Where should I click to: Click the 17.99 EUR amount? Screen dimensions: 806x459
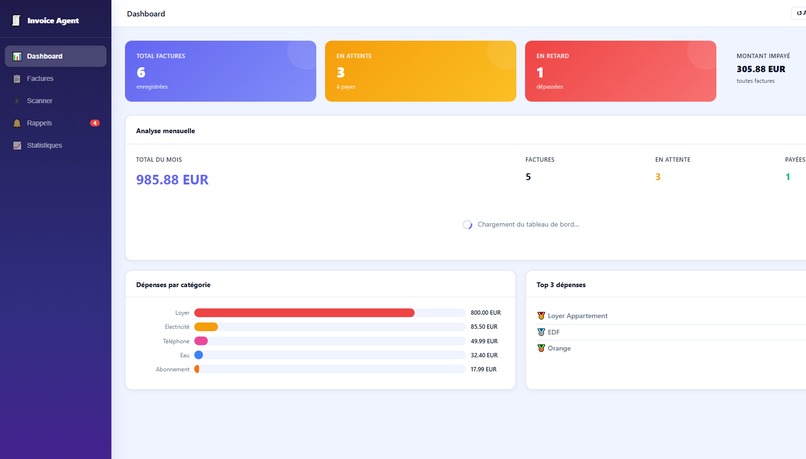(x=484, y=369)
